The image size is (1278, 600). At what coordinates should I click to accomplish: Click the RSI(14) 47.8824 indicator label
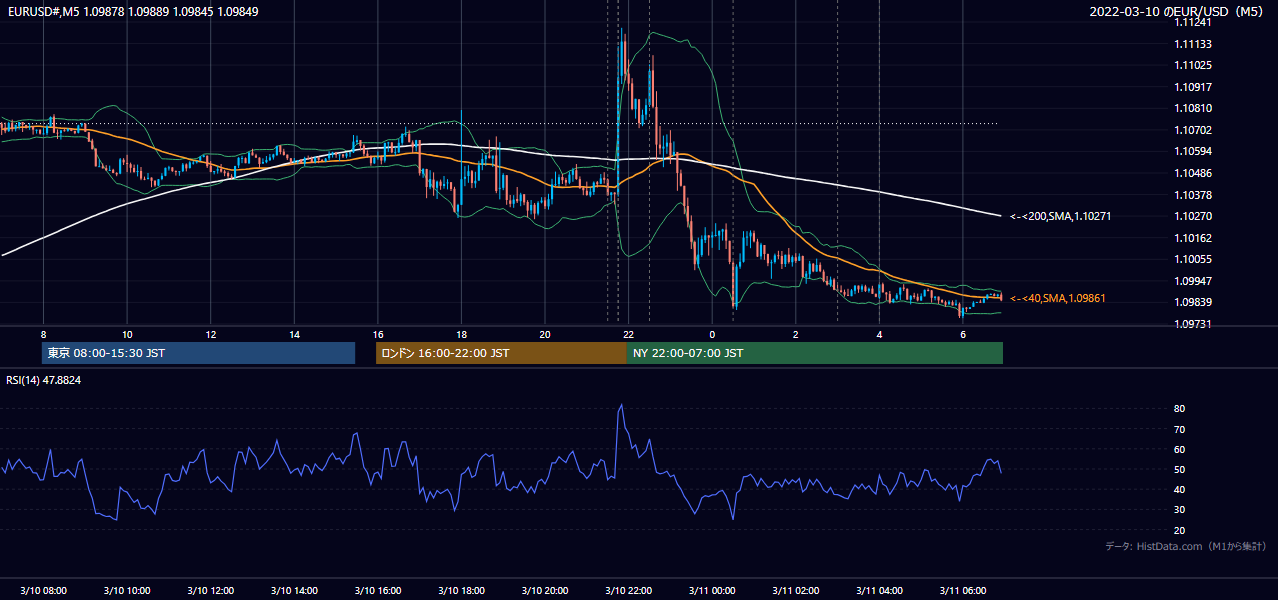44,380
